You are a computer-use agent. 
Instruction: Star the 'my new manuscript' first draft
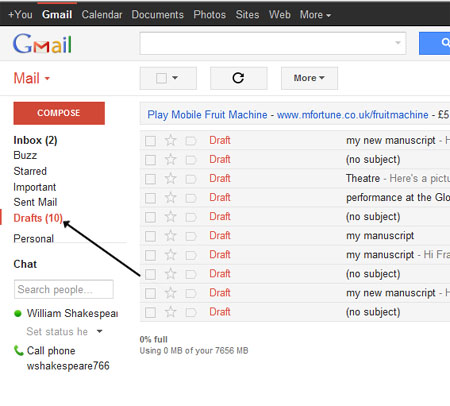(170, 140)
